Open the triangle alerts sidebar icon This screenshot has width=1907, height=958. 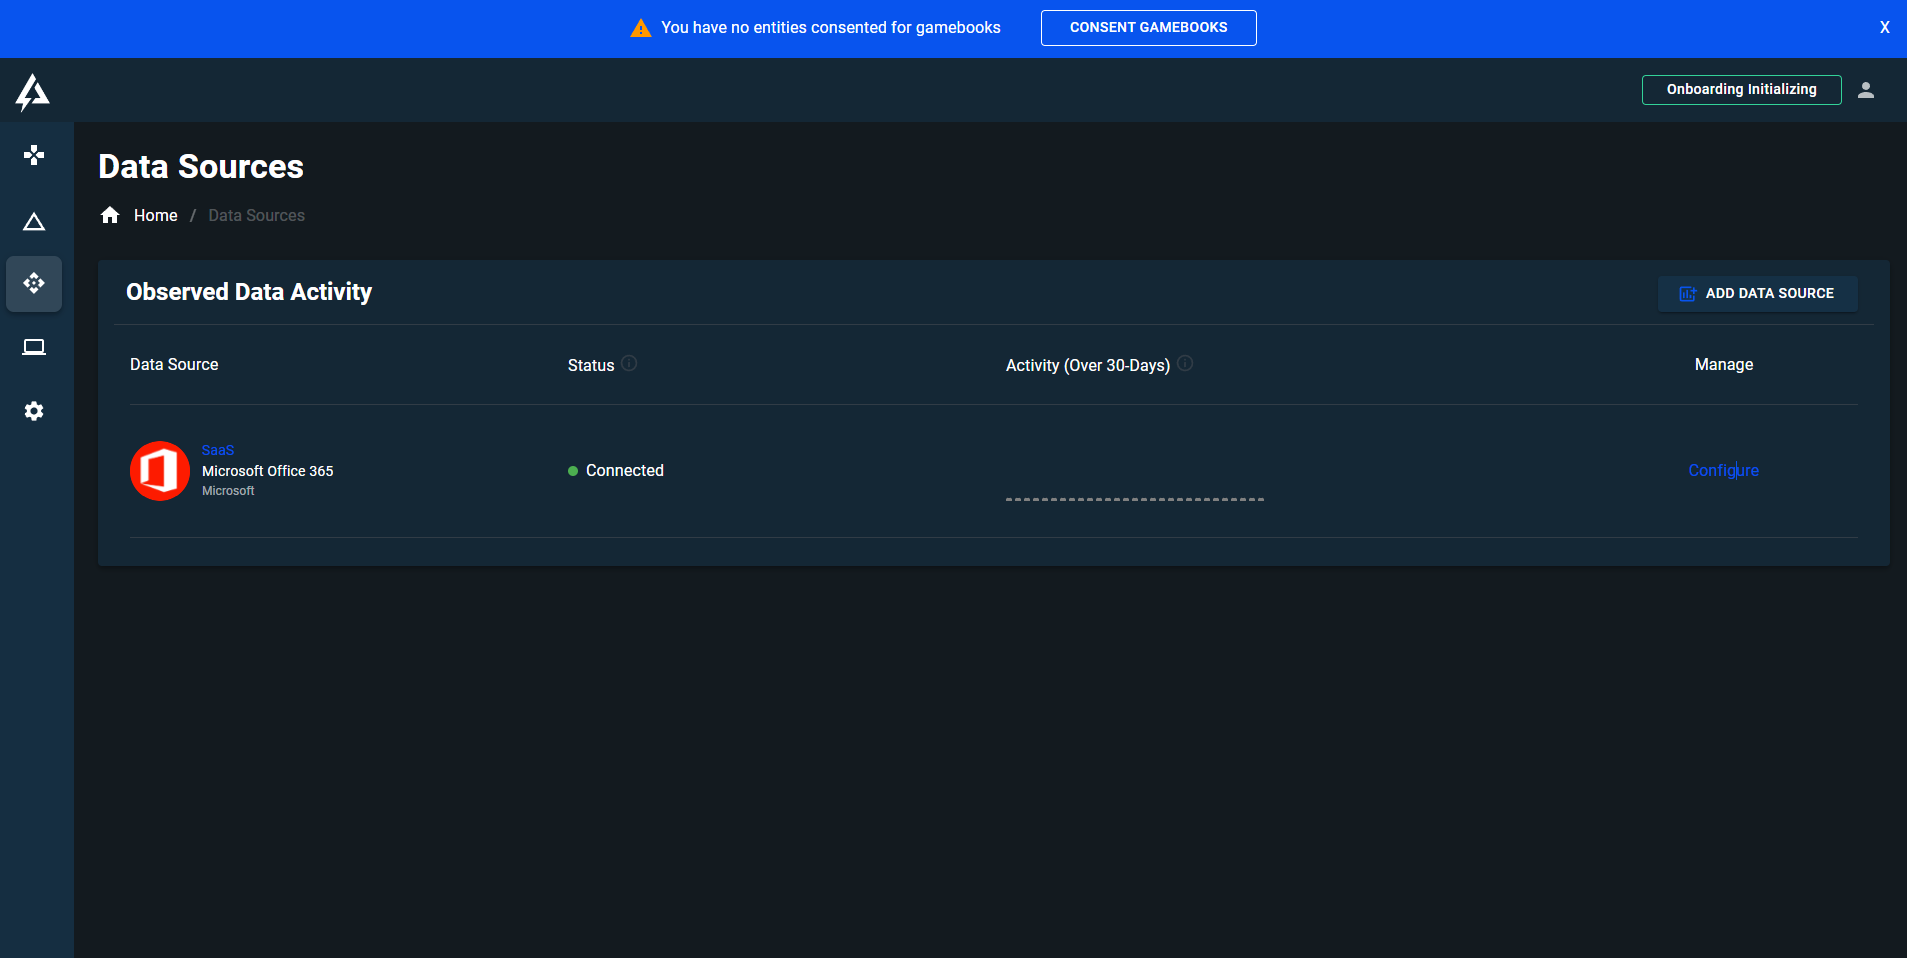pyautogui.click(x=34, y=221)
